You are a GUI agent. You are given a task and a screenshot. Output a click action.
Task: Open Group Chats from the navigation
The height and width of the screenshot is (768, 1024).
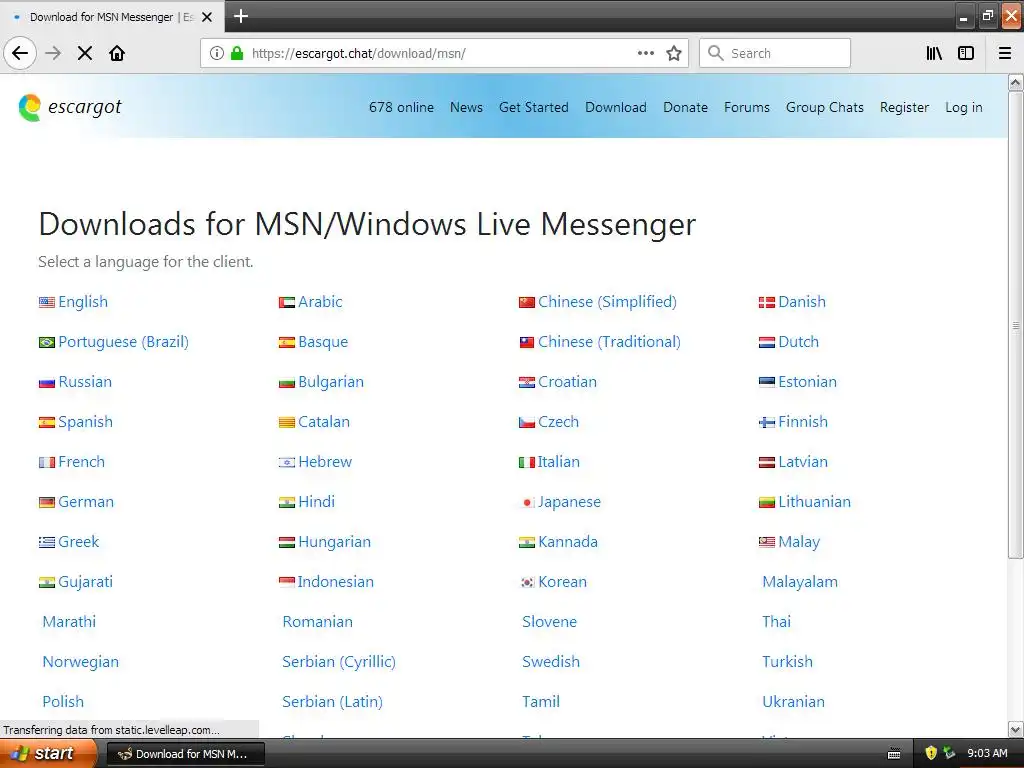pos(824,107)
